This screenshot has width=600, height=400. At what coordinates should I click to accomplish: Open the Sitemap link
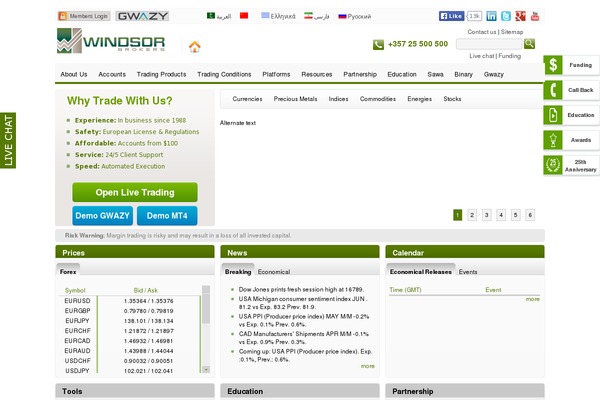coord(512,32)
